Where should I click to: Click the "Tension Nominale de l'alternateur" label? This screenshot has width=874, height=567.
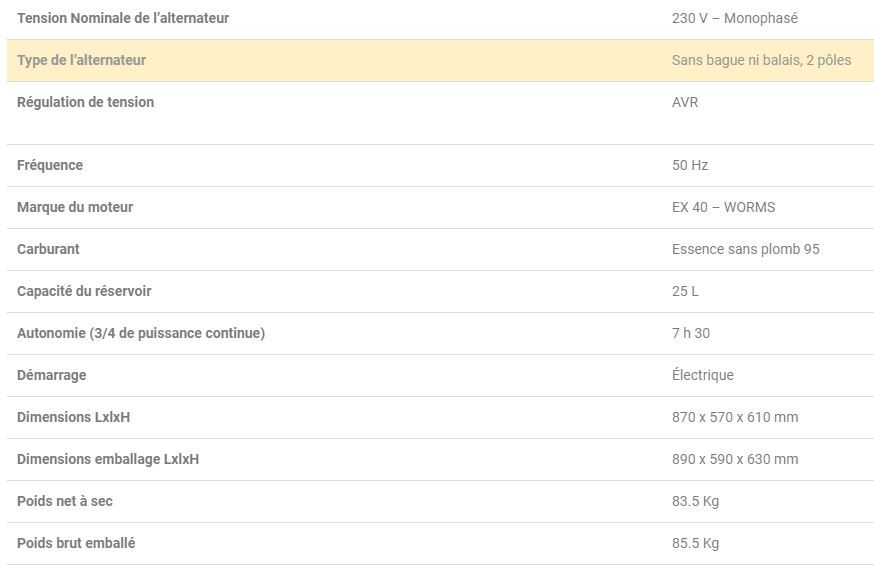coord(123,18)
